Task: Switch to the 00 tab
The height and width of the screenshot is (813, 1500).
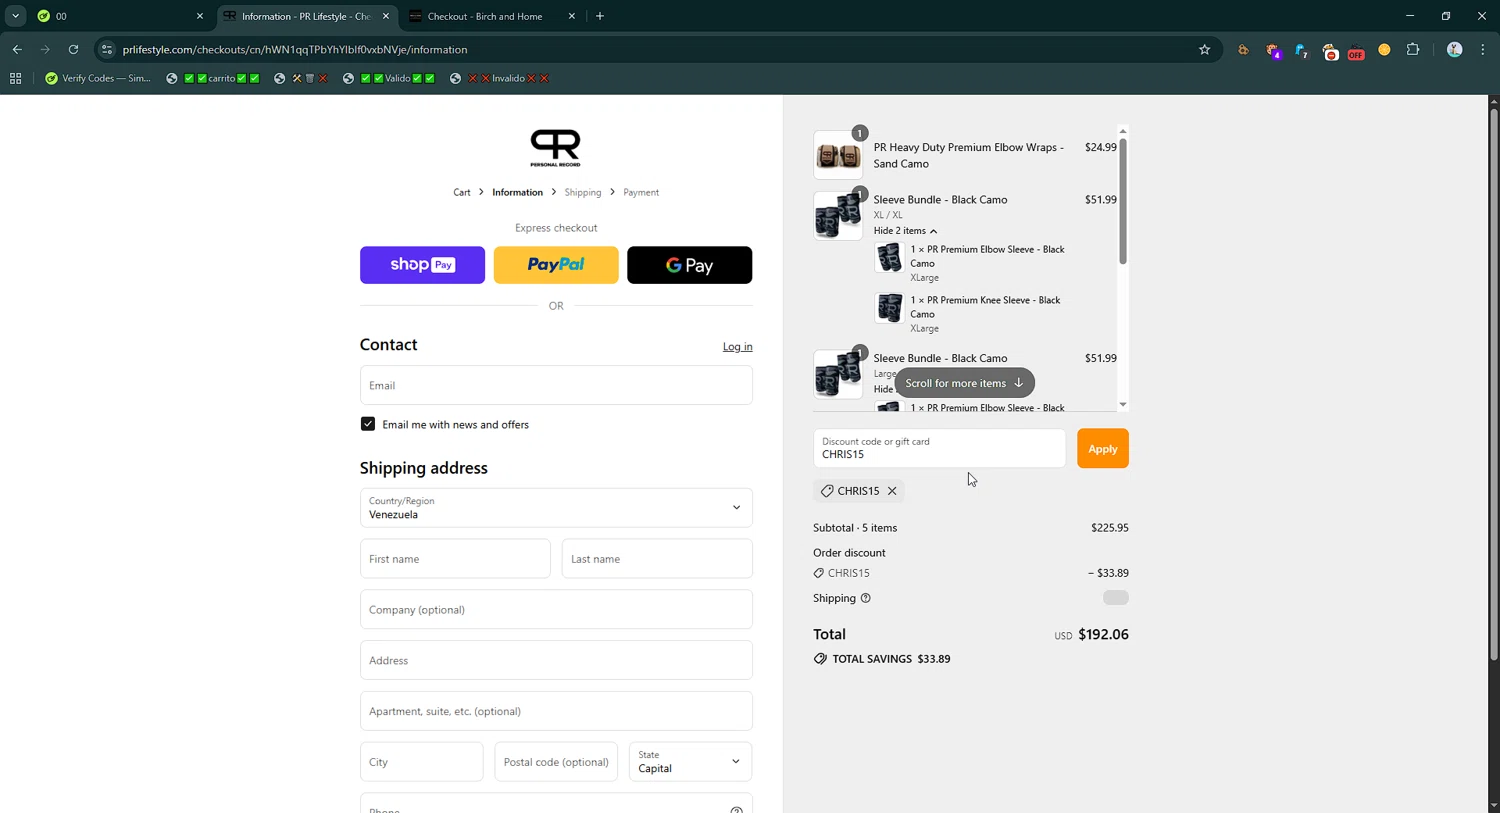Action: (120, 16)
